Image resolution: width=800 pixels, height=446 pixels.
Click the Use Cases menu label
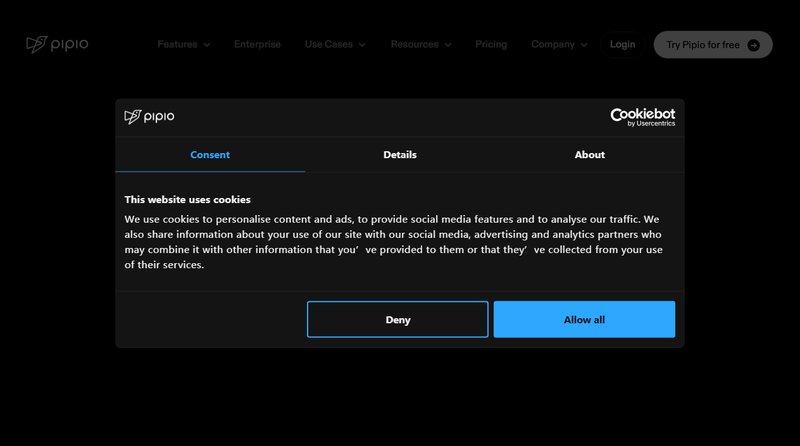[x=328, y=44]
